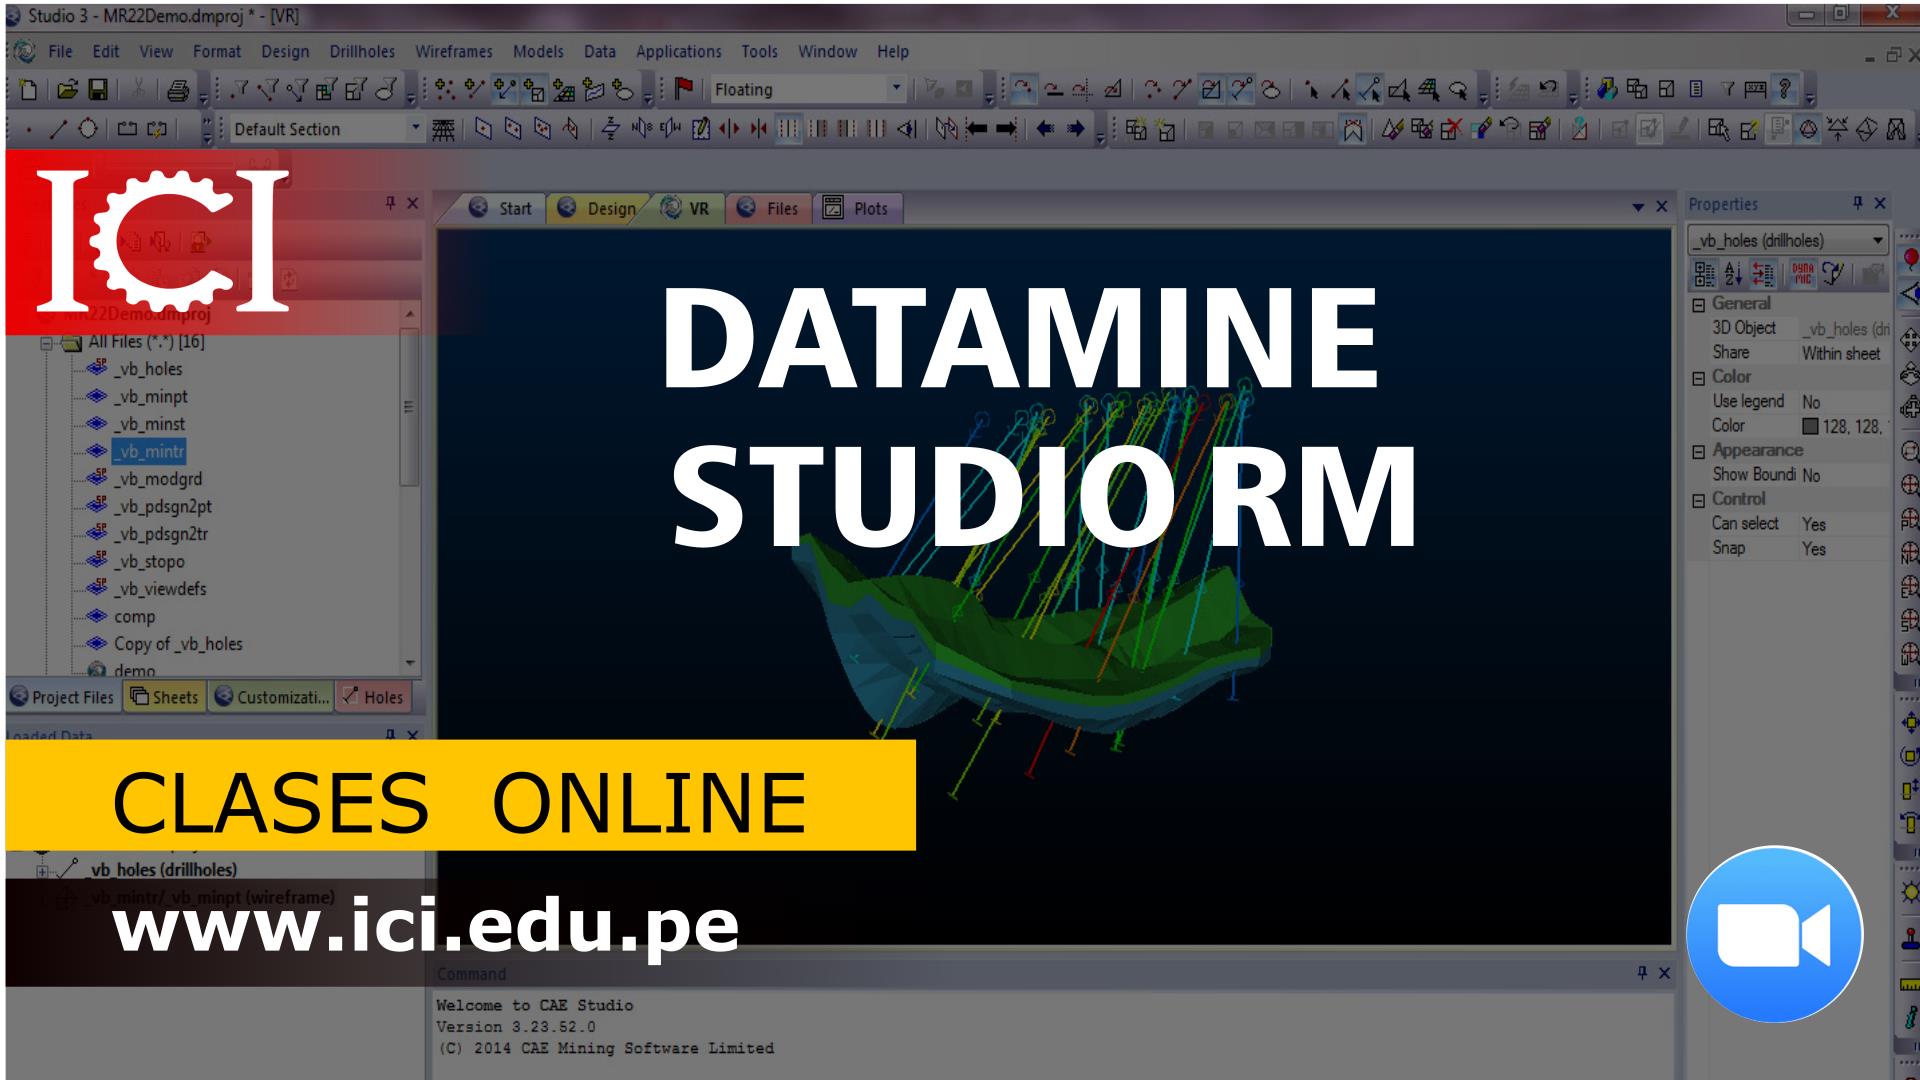Viewport: 1920px width, 1080px height.
Task: Click the lasso select pointer icon
Action: [1460, 90]
